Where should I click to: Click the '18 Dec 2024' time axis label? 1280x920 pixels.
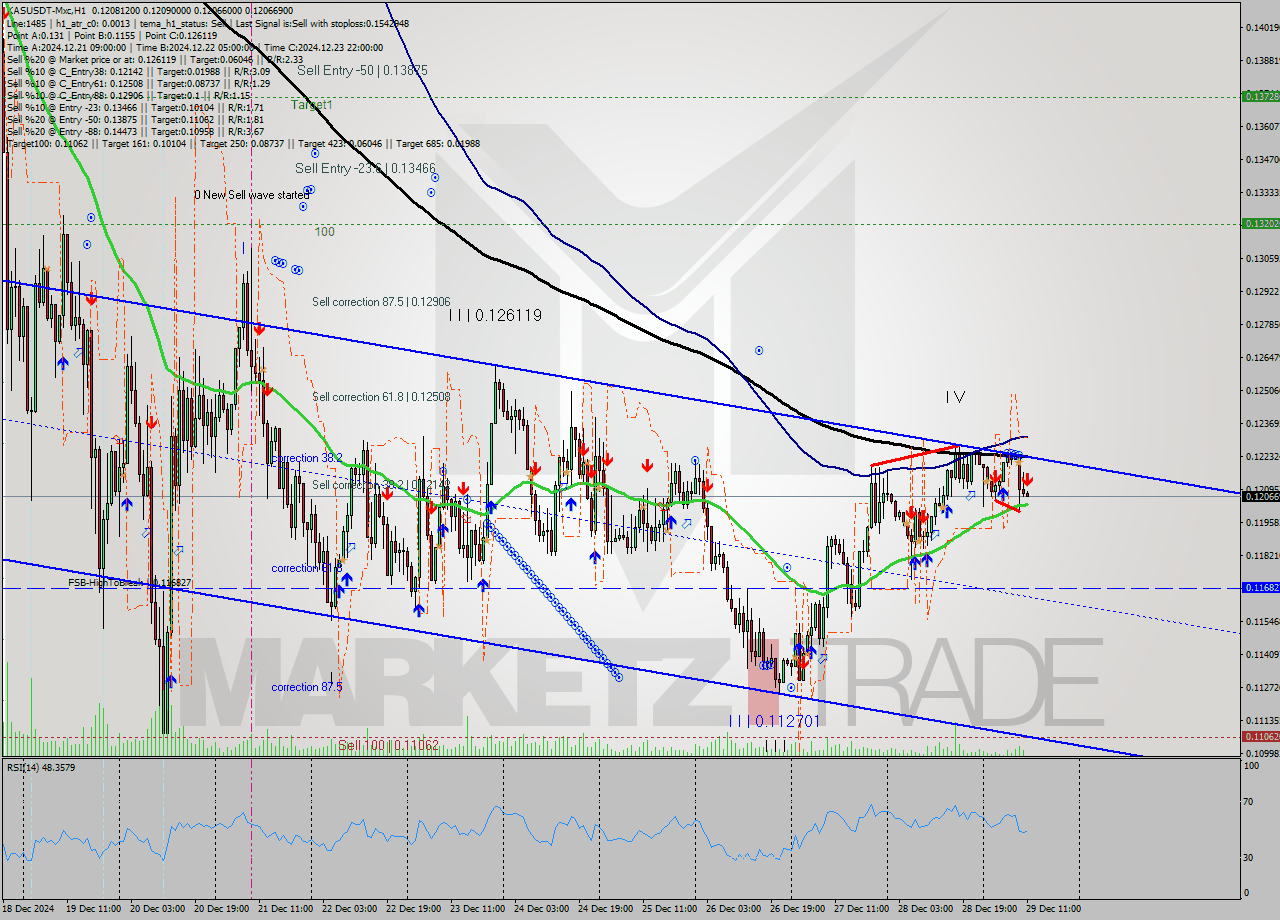29,909
